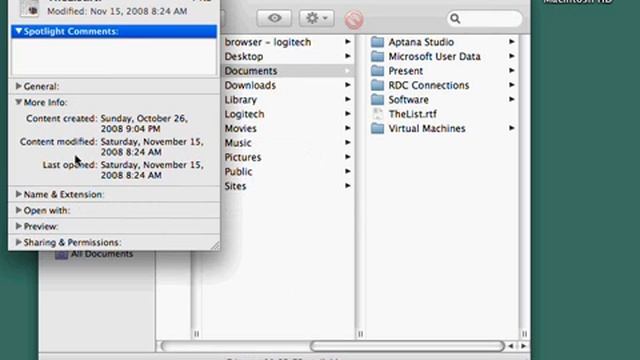Click the Info window resize grip
Viewport: 640px width, 360px height.
[215, 245]
